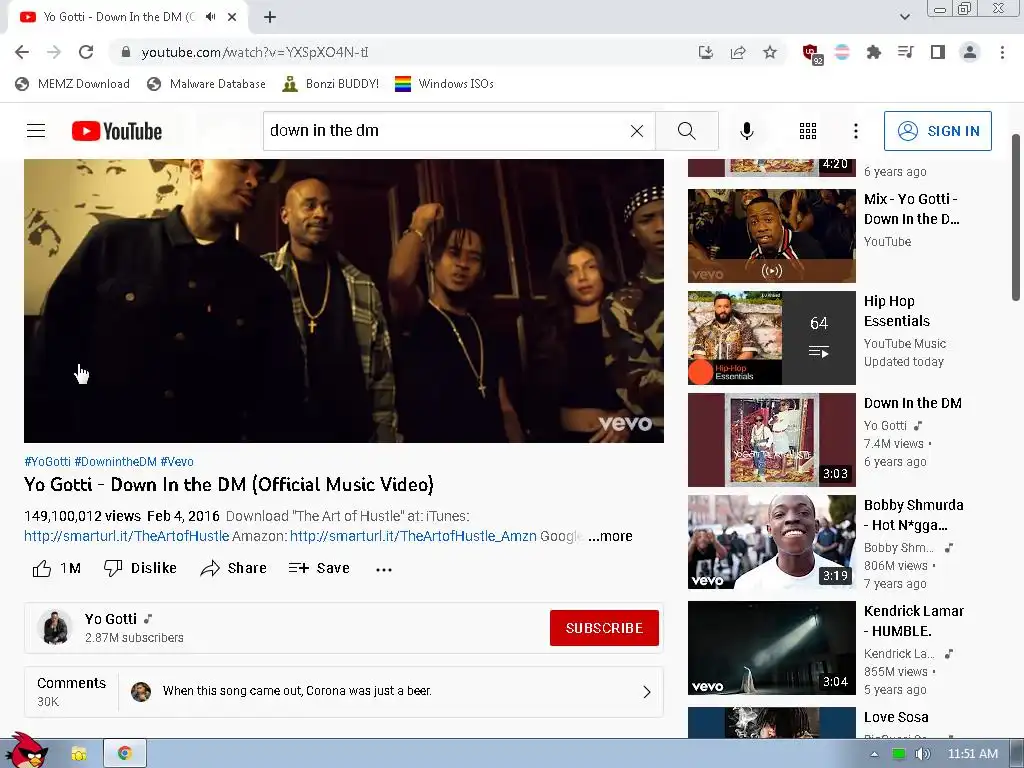Bookmark this page with the star icon
Viewport: 1024px width, 768px height.
pyautogui.click(x=770, y=52)
